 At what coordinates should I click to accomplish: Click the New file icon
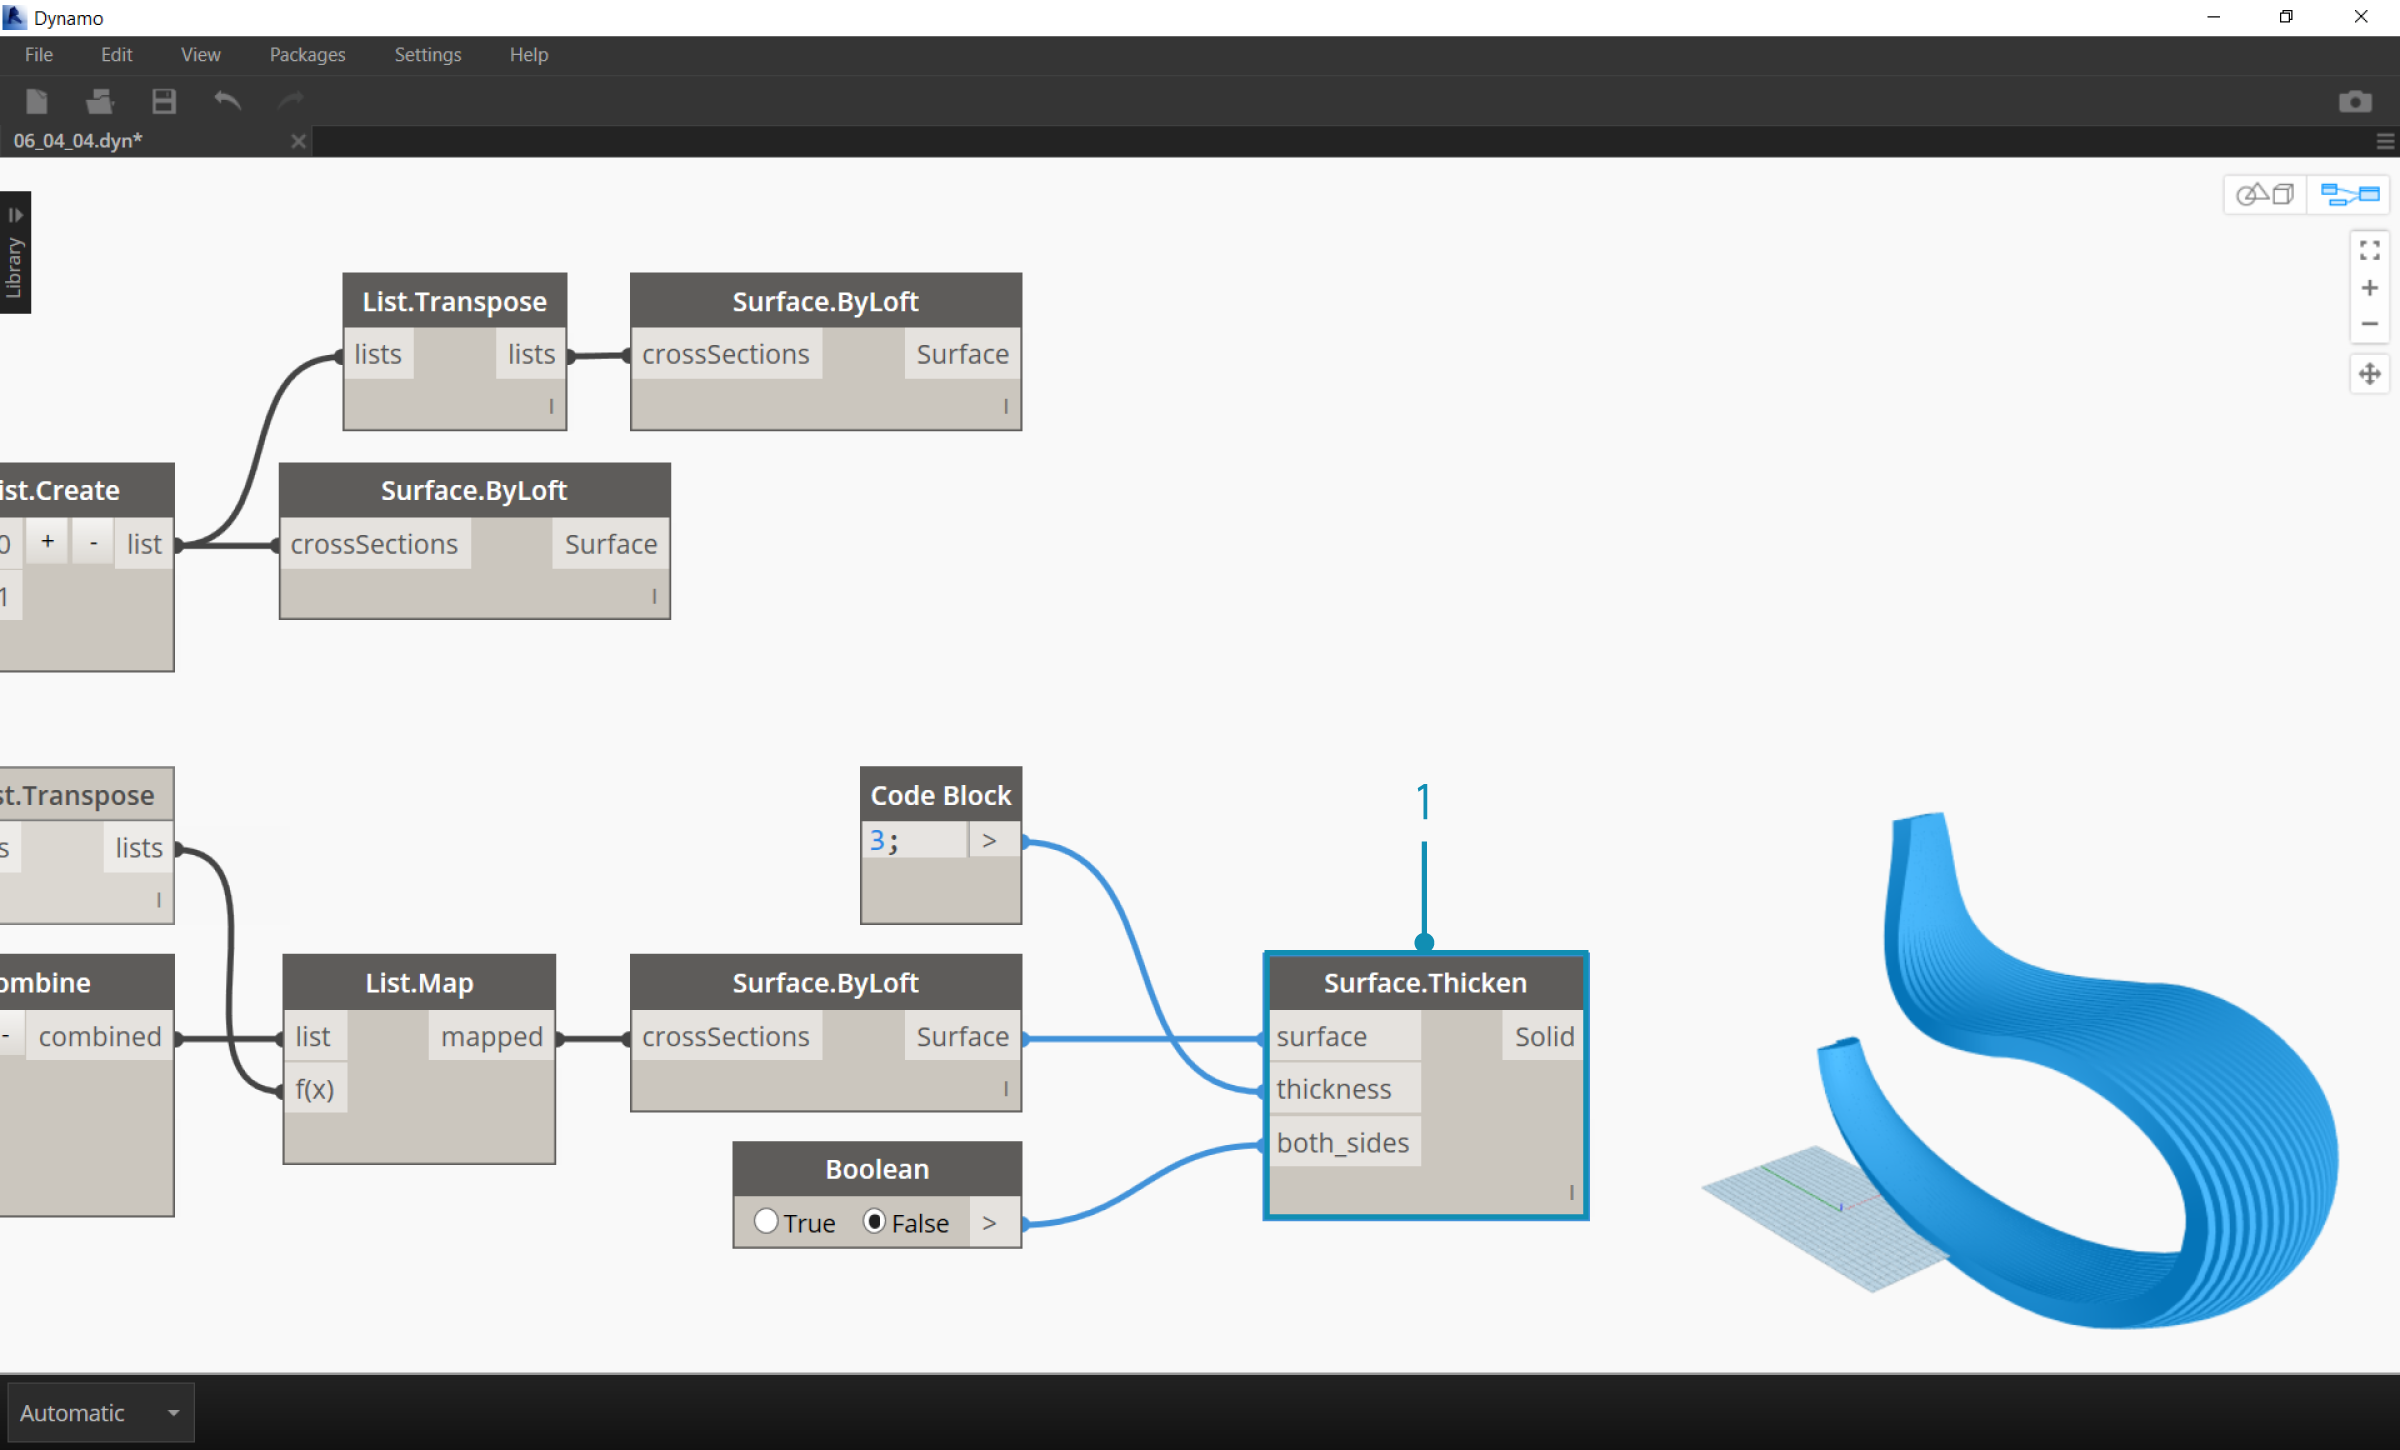click(x=37, y=101)
